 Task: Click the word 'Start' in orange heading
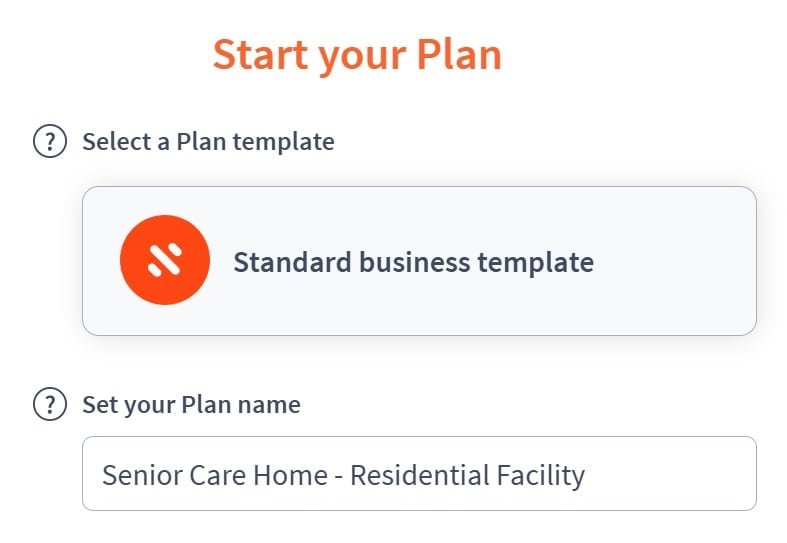click(x=260, y=54)
